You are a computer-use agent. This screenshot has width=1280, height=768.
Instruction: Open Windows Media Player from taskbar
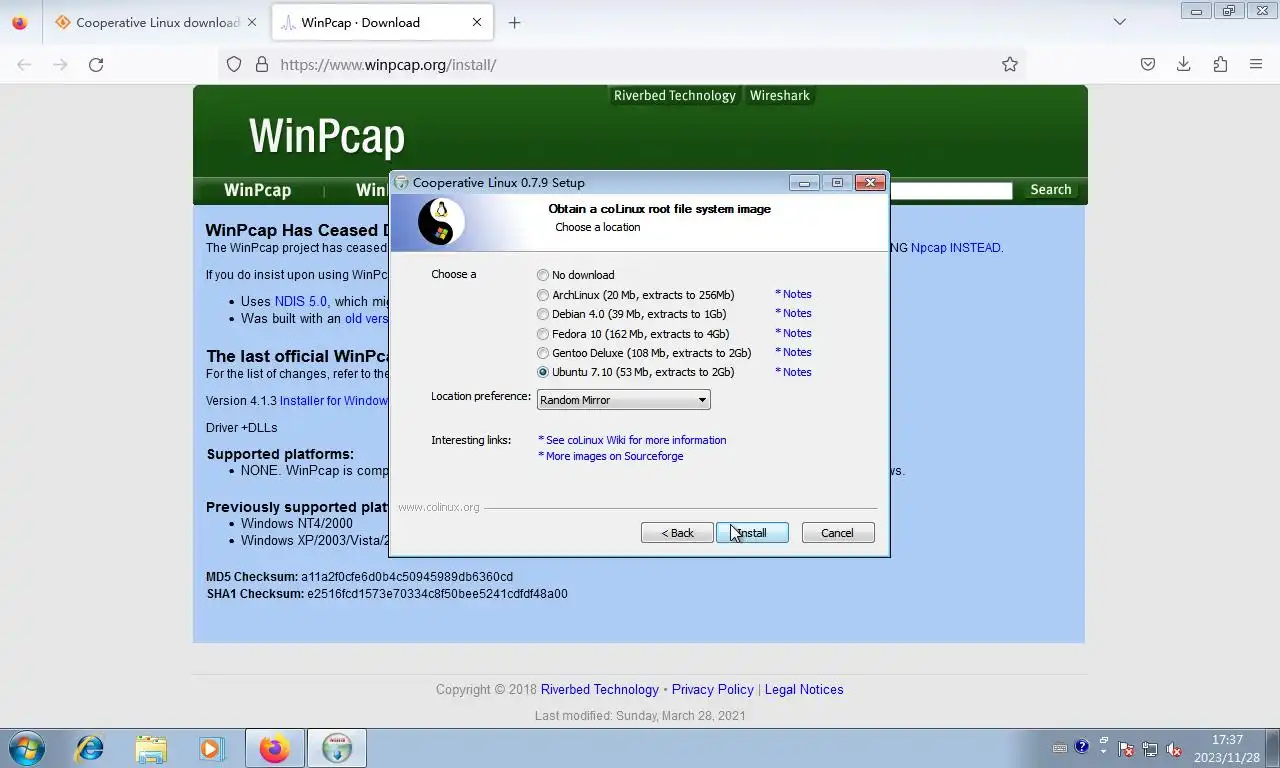(211, 748)
